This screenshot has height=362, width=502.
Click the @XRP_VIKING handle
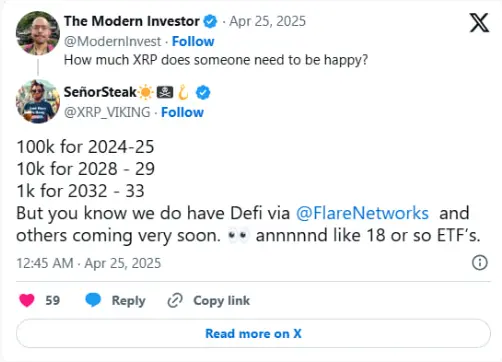coord(107,112)
